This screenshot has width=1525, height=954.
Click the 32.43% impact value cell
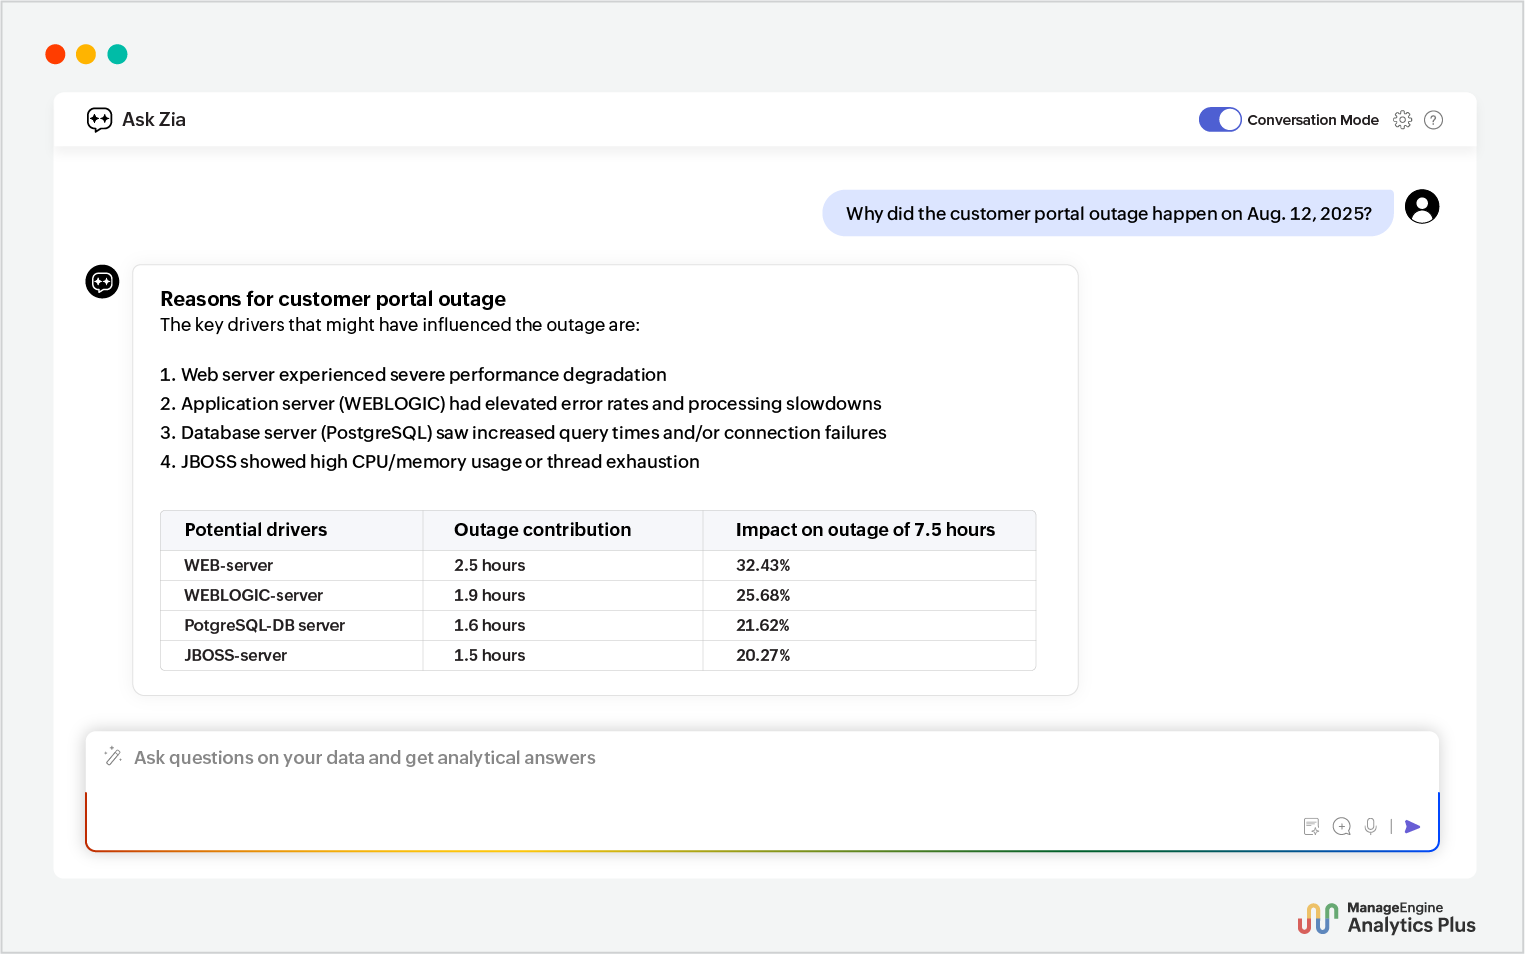tap(763, 565)
